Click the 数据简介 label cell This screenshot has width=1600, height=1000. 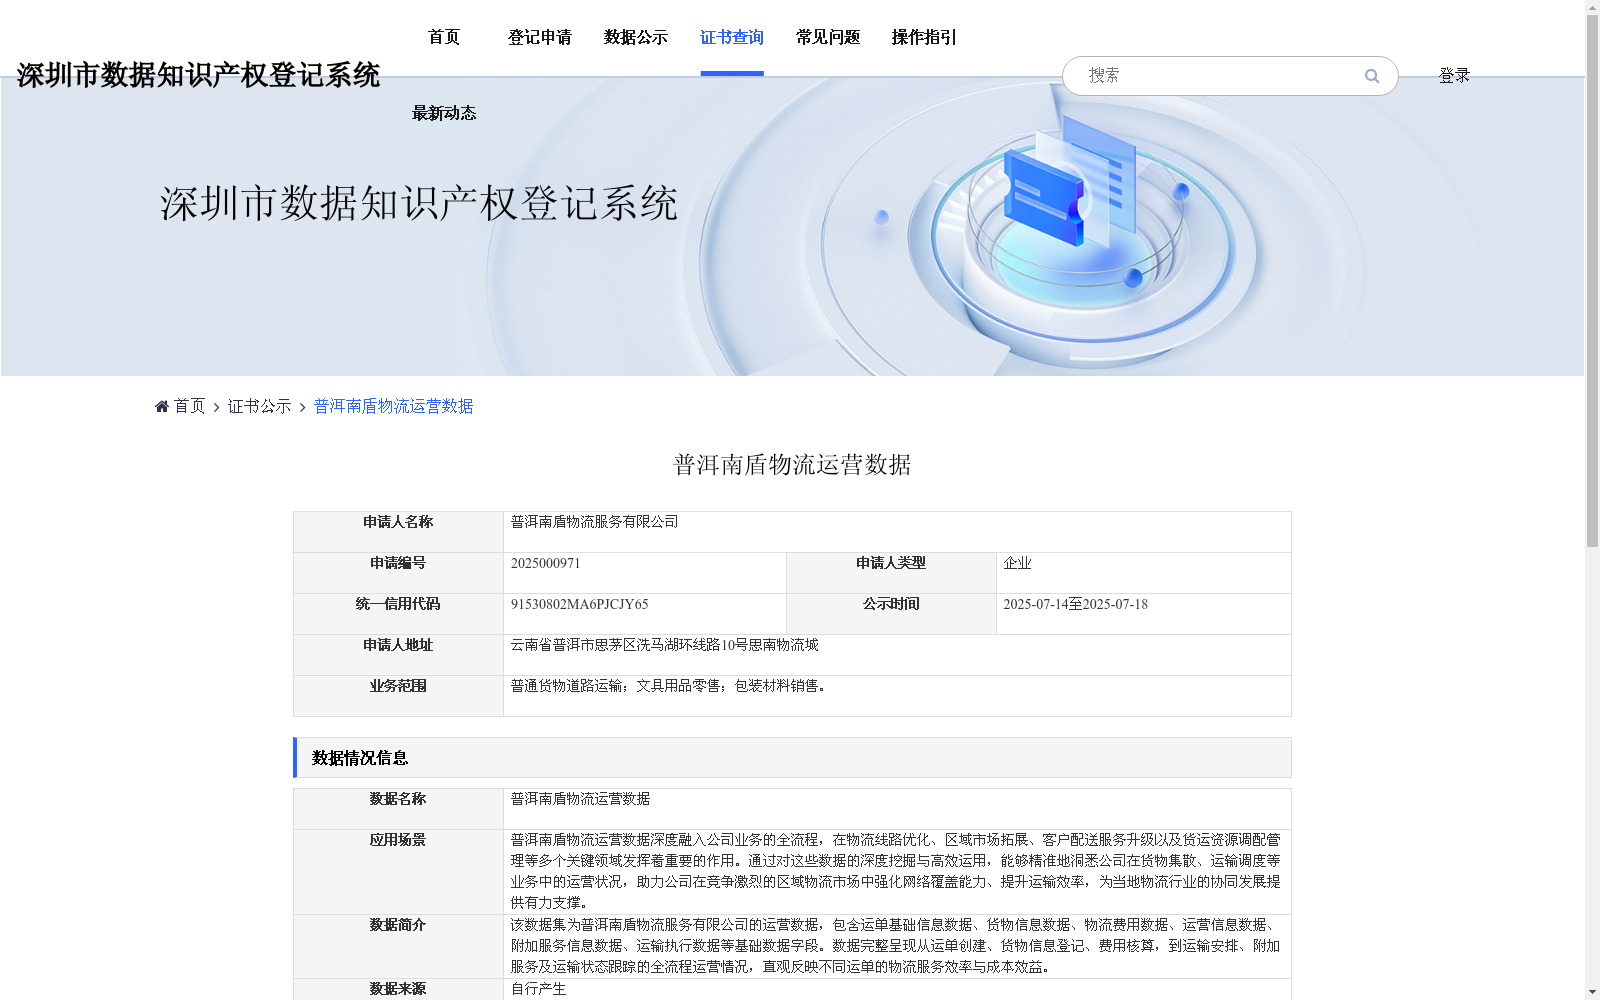[x=398, y=946]
